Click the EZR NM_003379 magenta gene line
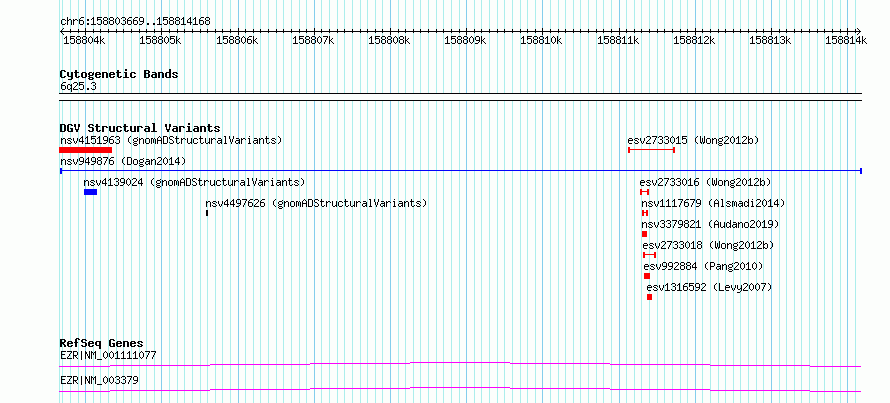 (460, 389)
